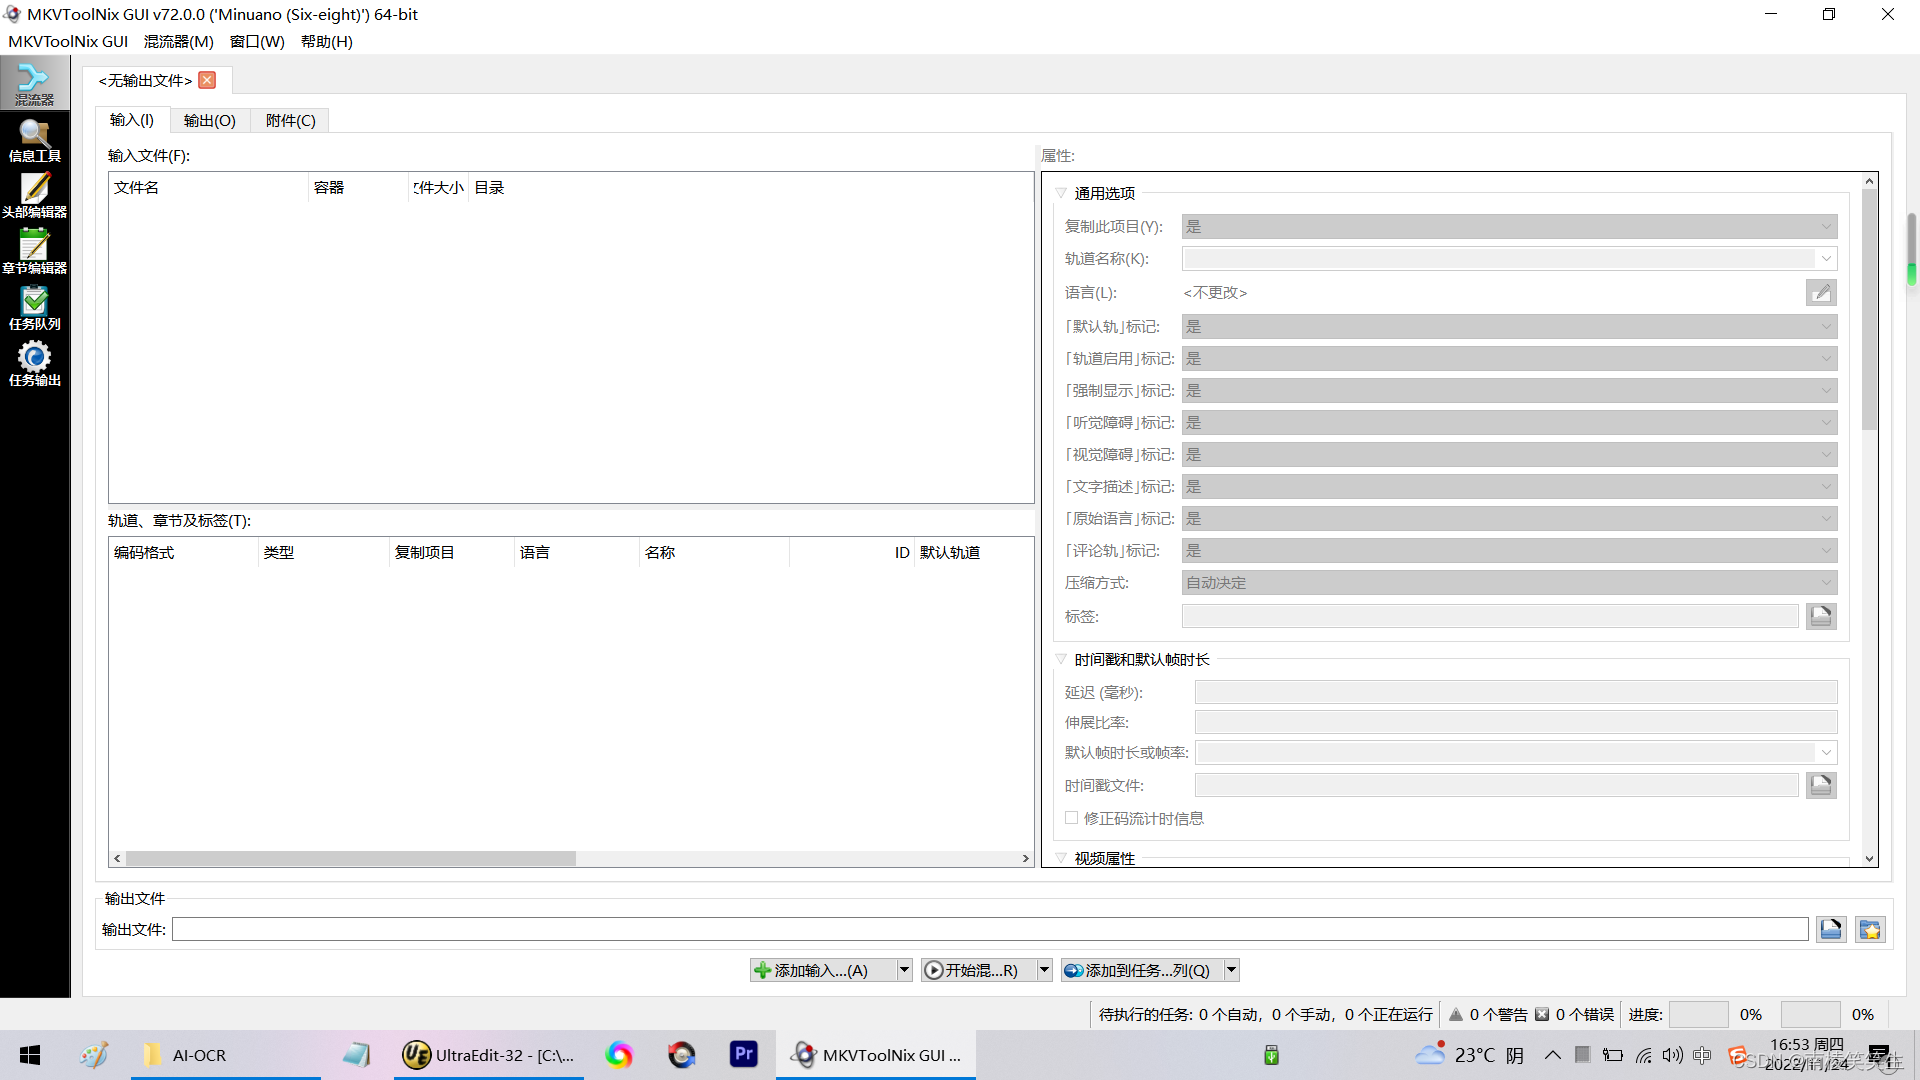Screen dimensions: 1920x1080
Task: Open 窗口(W) menu
Action: [257, 41]
